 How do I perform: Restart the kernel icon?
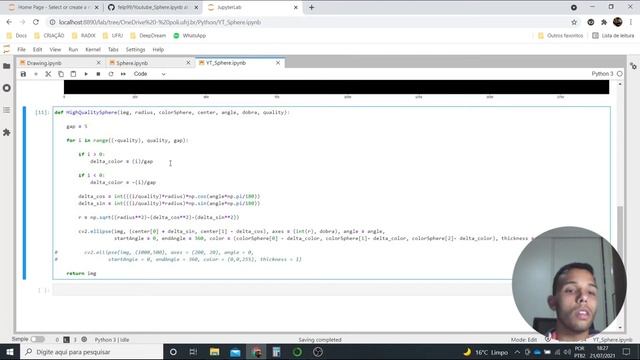tap(111, 74)
